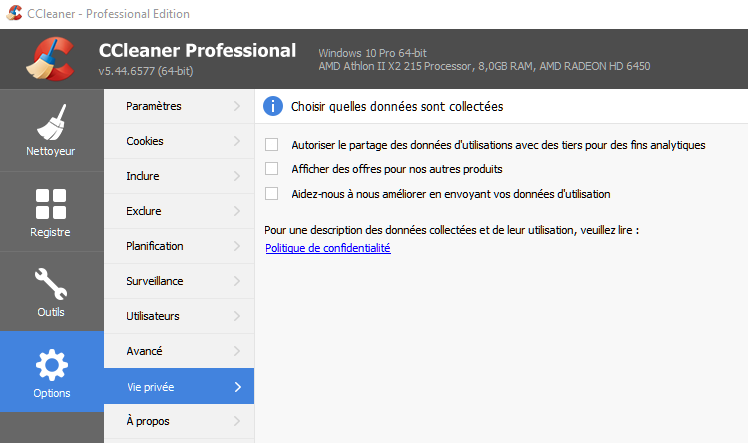Open the Politique de confidentialité link

point(328,248)
